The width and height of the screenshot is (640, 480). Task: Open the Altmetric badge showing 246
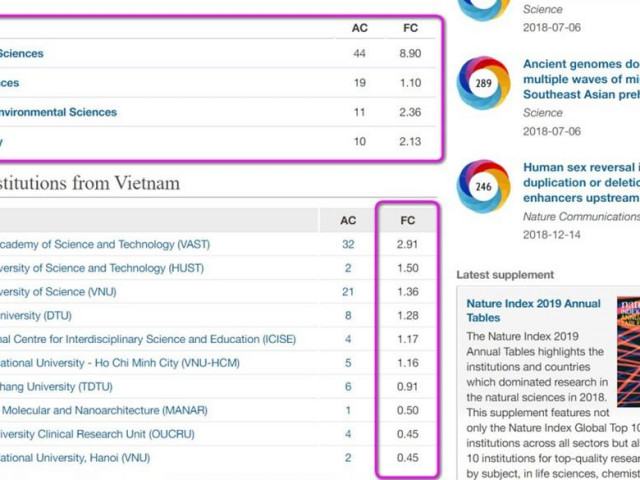(483, 187)
